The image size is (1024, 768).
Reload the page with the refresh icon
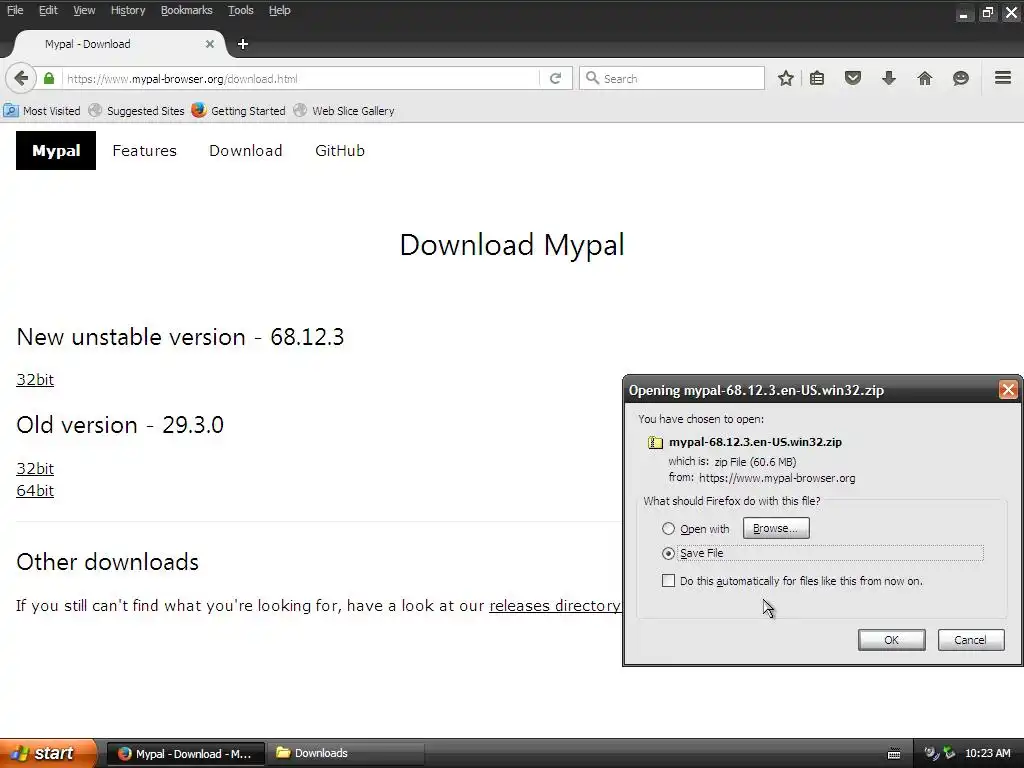(x=556, y=78)
